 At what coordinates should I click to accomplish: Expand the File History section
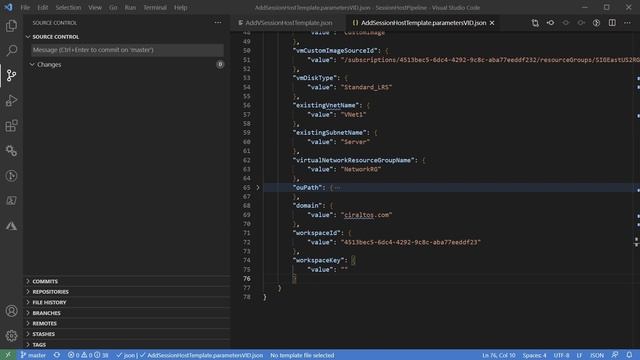127,302
